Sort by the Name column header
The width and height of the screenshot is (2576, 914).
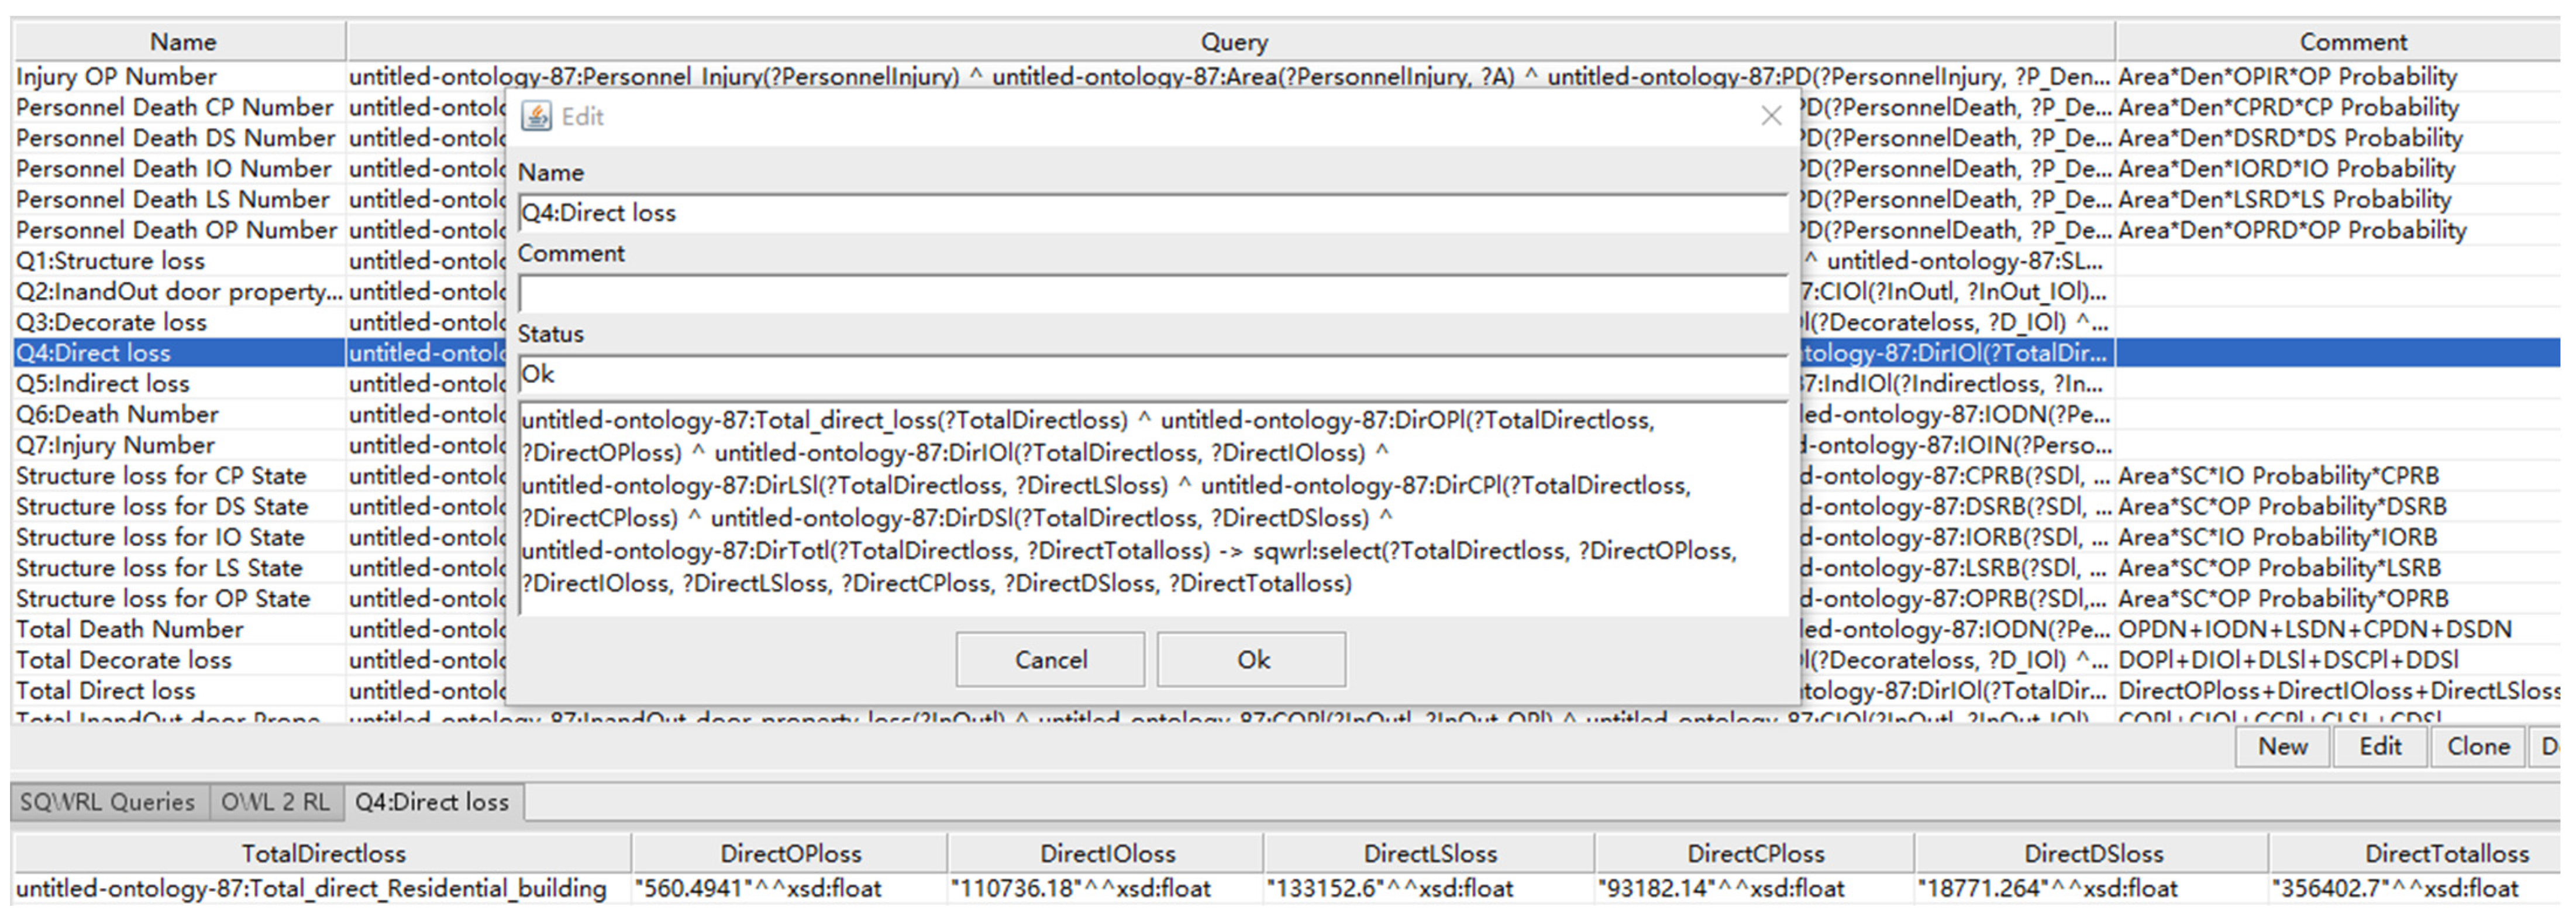(x=182, y=42)
